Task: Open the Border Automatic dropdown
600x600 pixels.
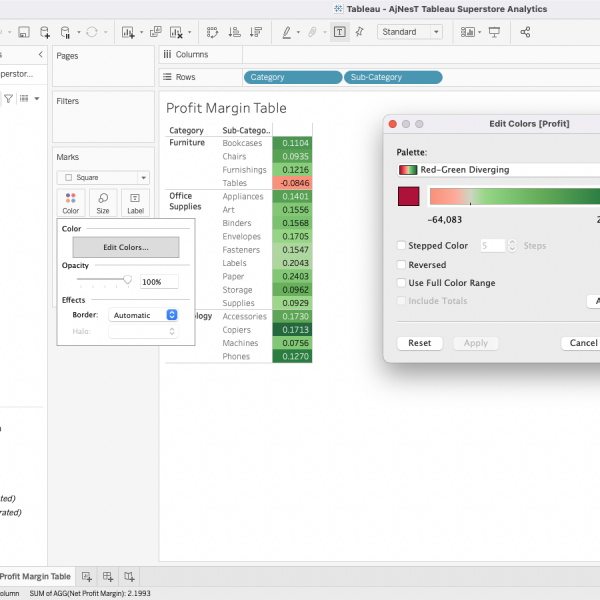Action: tap(144, 315)
